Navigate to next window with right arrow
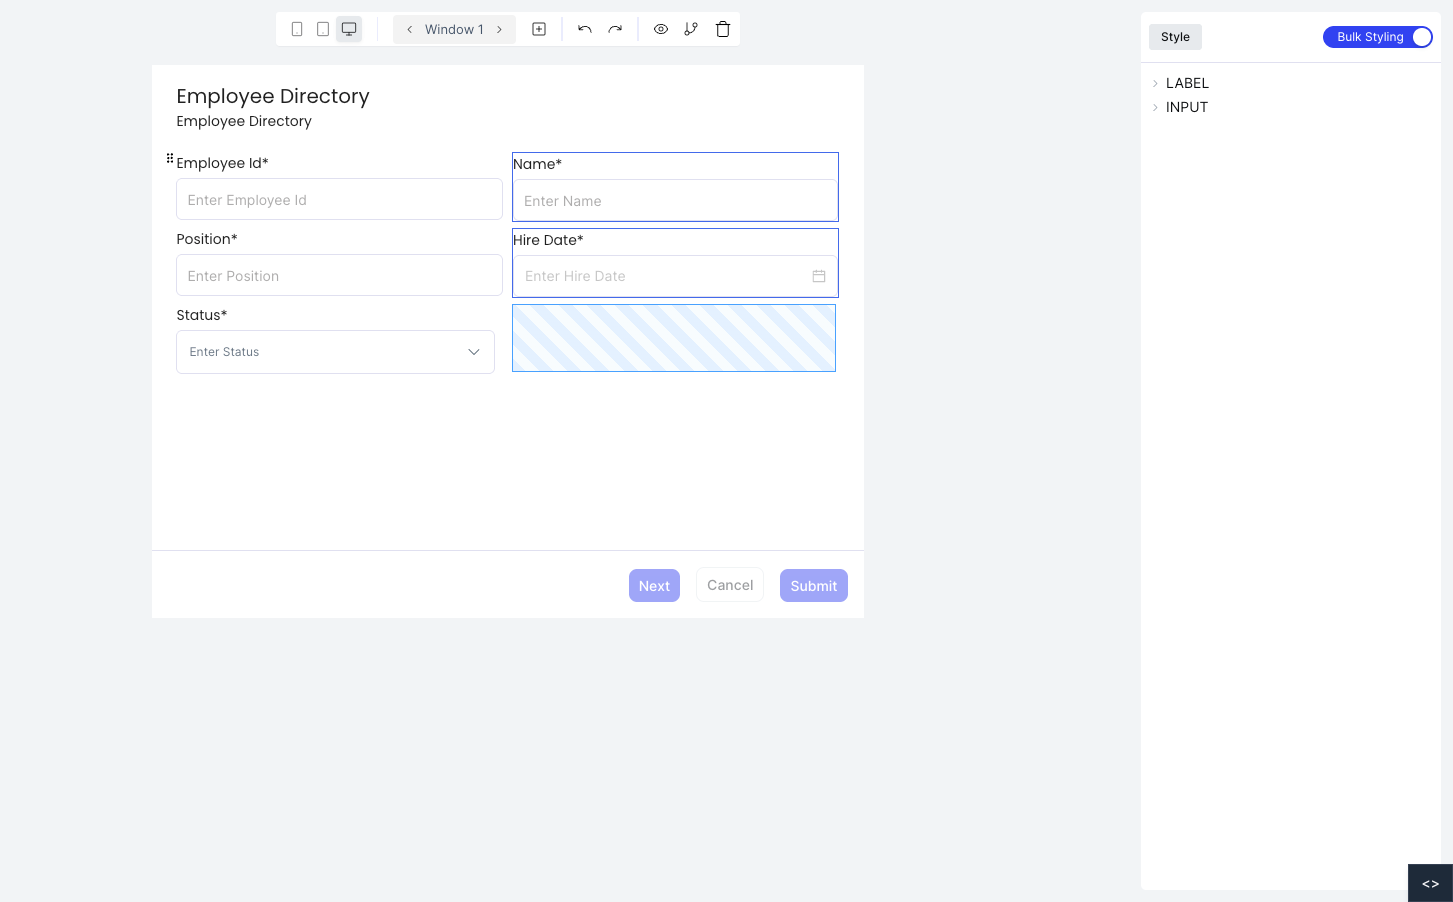 point(499,29)
